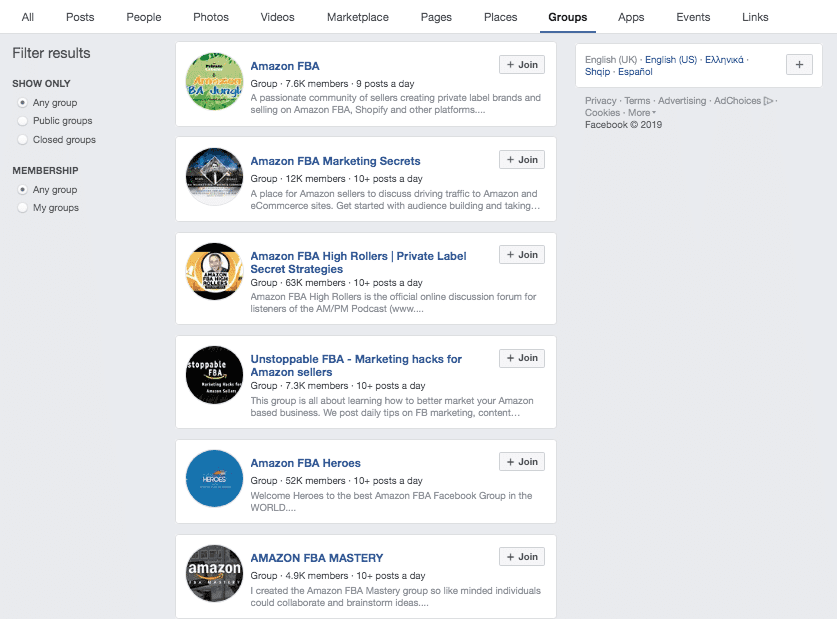837x619 pixels.
Task: Switch to the People tab
Action: (144, 17)
